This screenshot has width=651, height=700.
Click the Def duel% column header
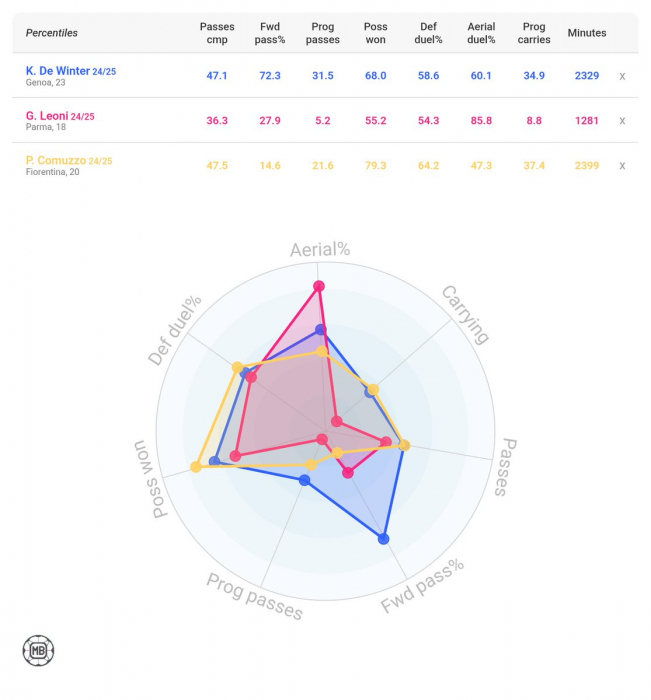pos(428,33)
